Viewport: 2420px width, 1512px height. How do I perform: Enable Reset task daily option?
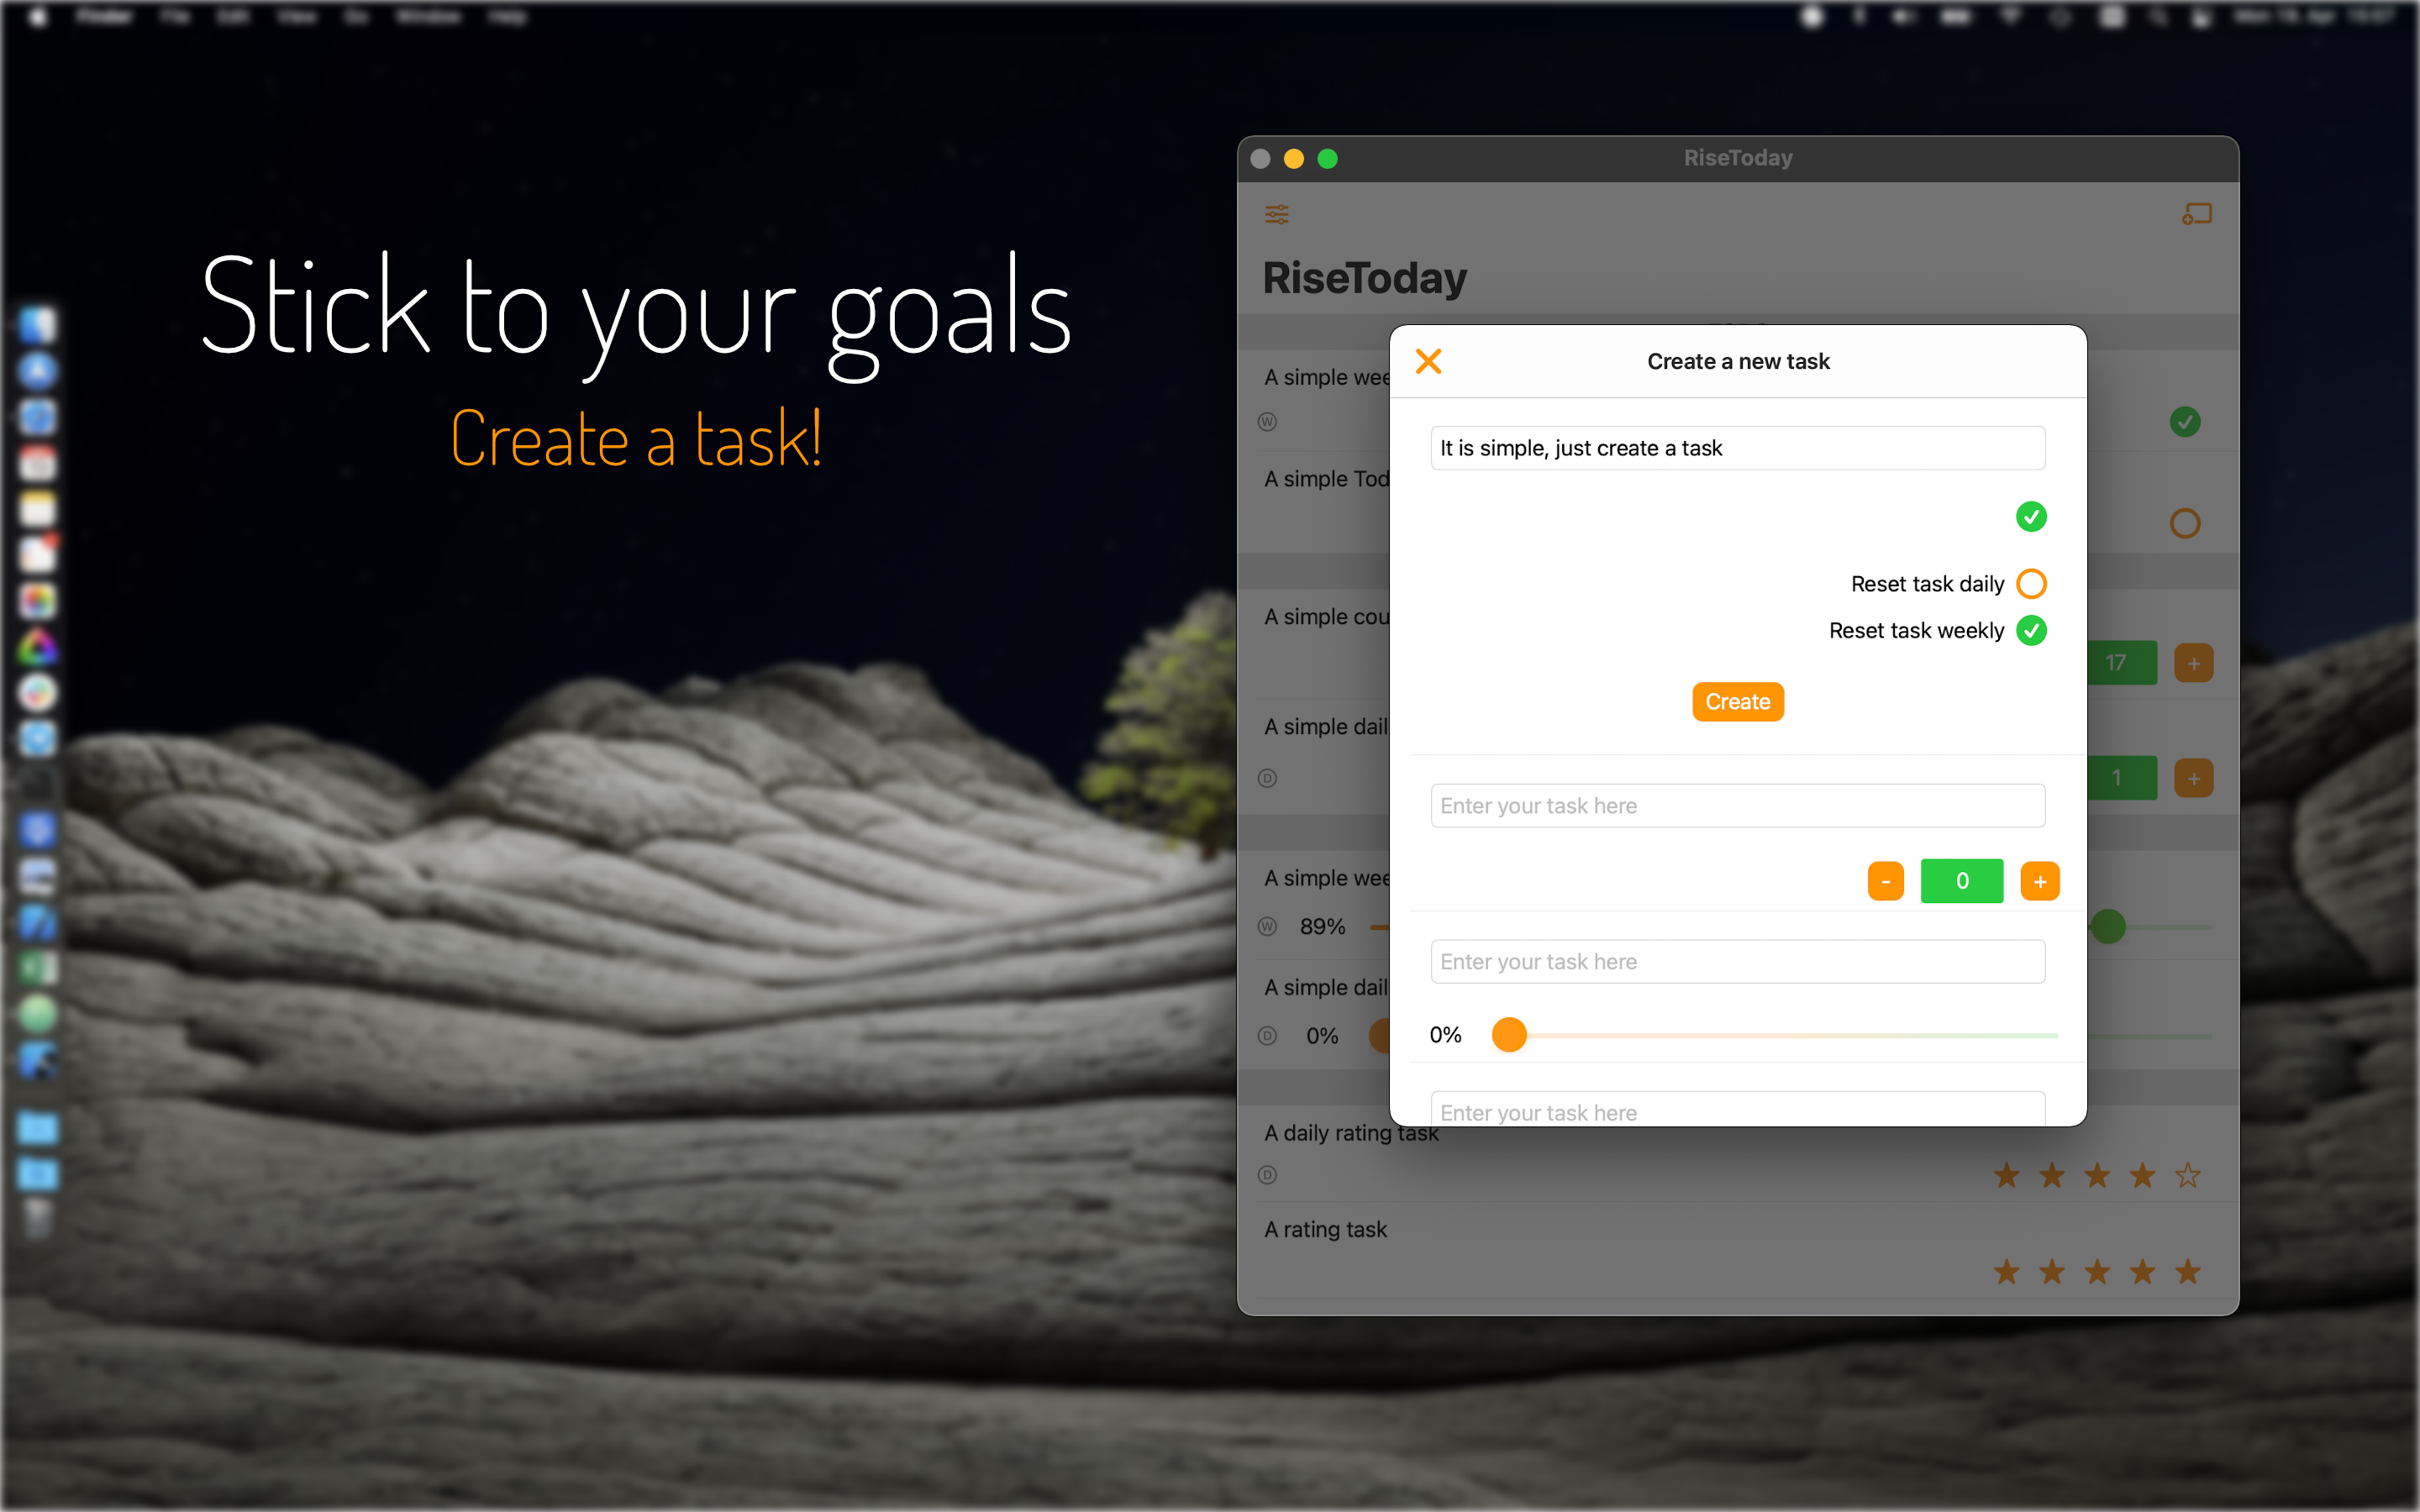(2031, 583)
